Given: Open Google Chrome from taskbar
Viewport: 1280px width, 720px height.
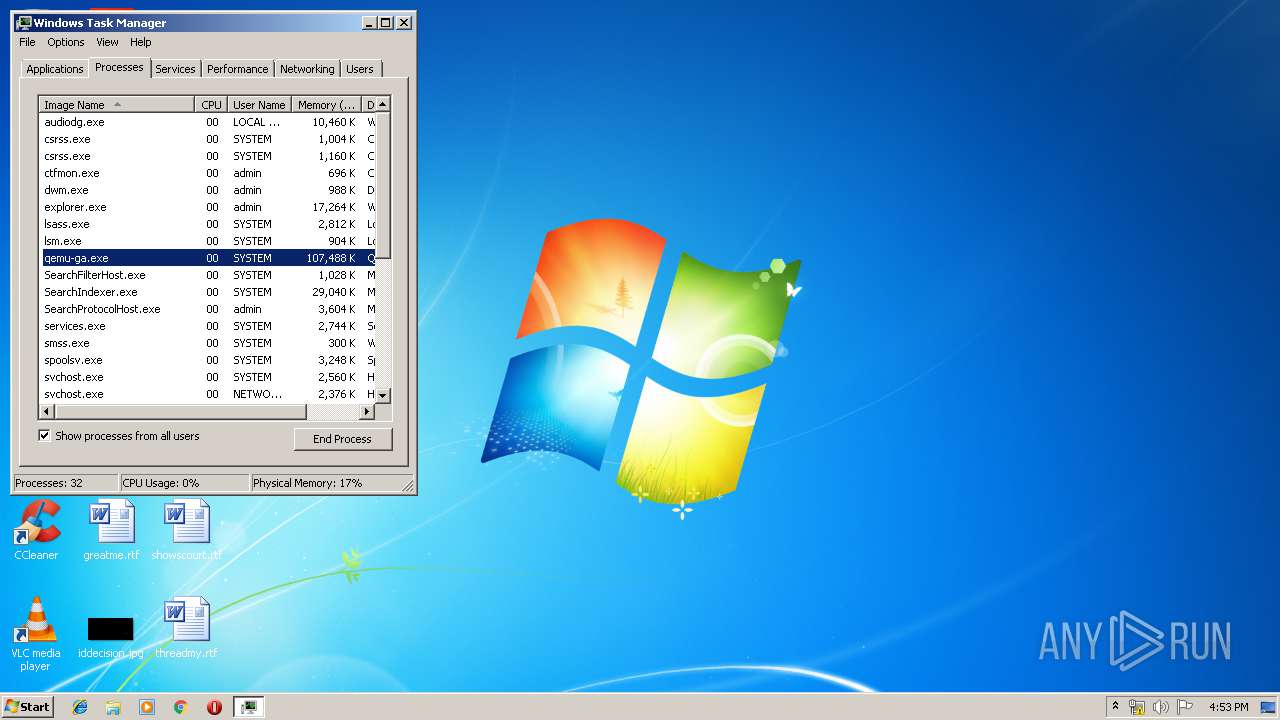Looking at the screenshot, I should [180, 707].
